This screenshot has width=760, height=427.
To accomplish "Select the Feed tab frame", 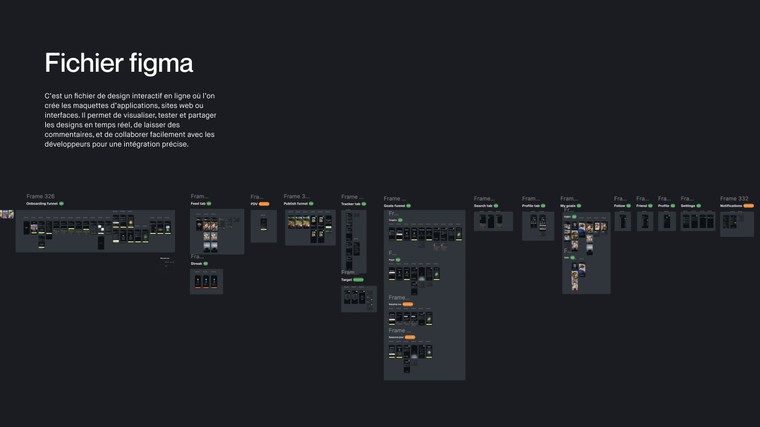I will point(217,231).
